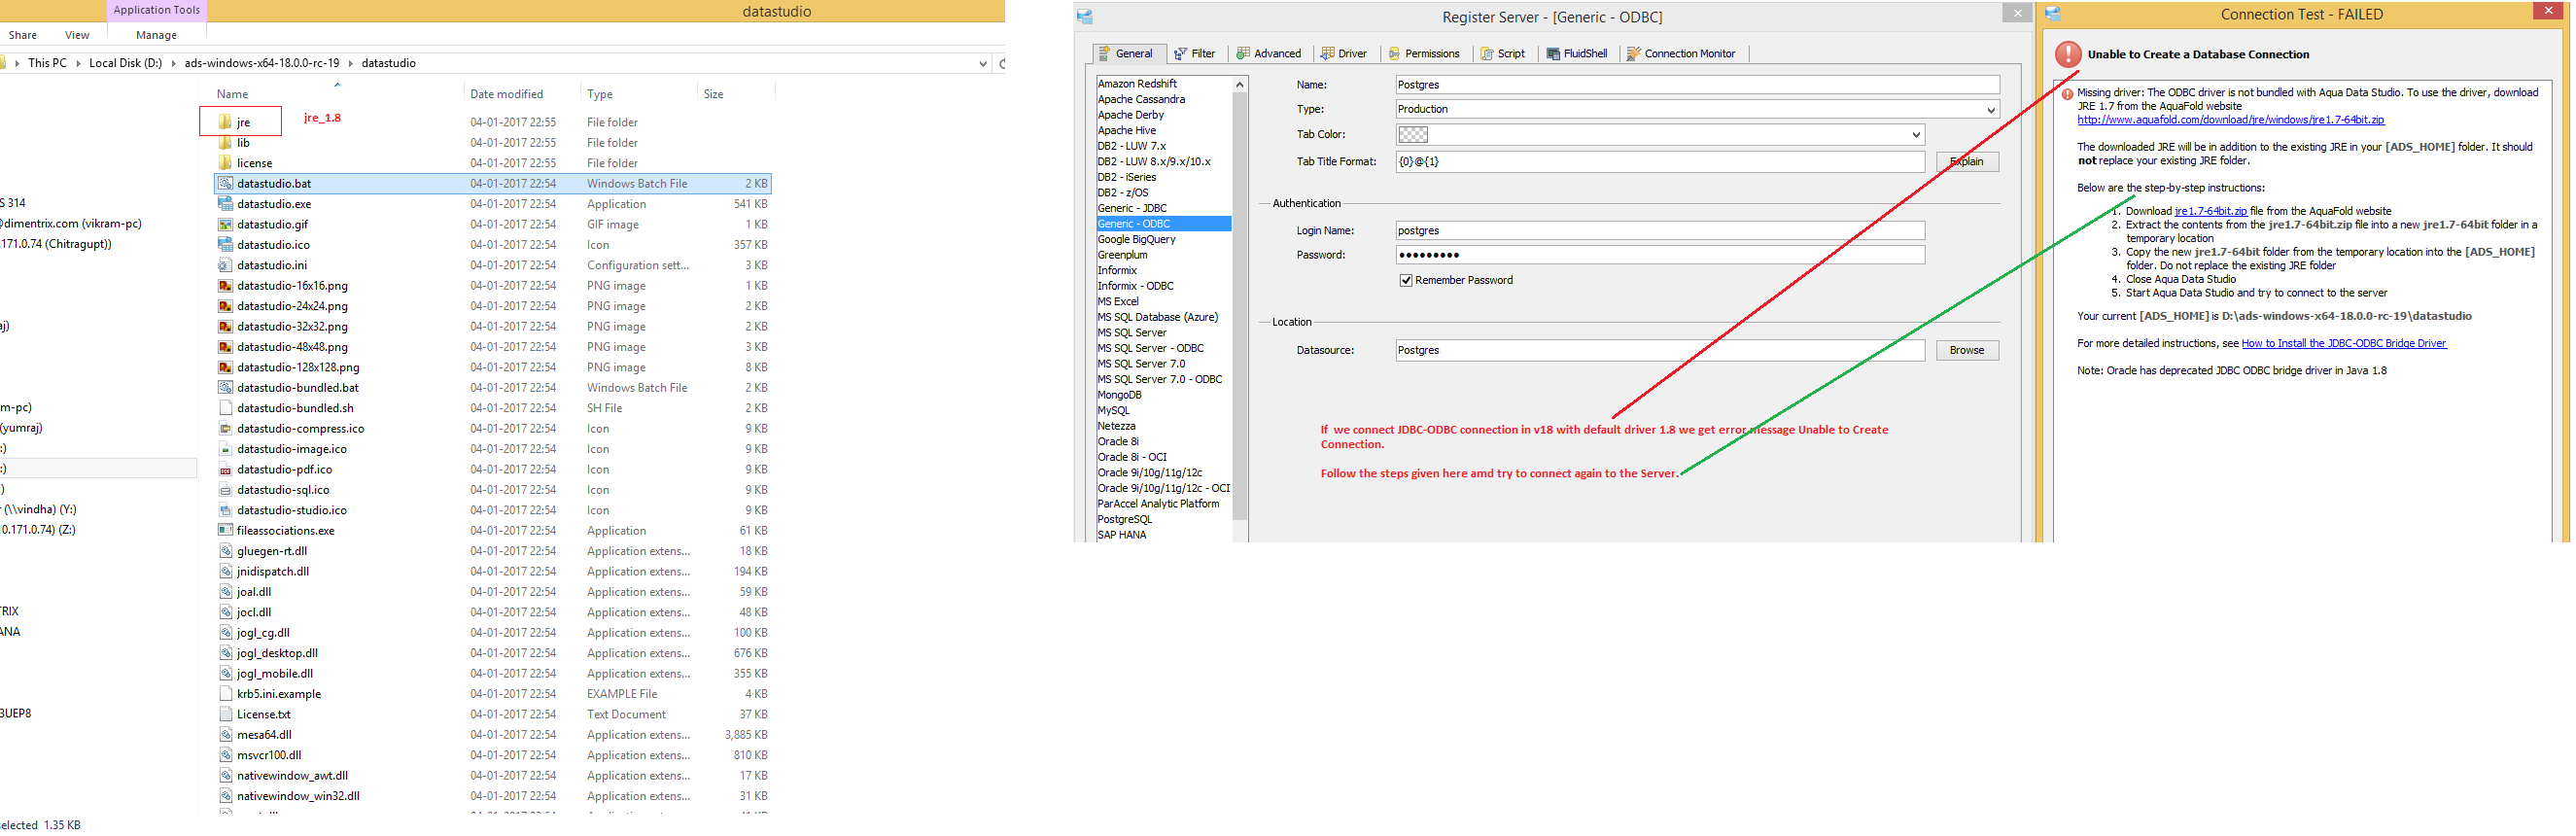Click the database list scroll-up arrow
2576x836 pixels.
1240,85
